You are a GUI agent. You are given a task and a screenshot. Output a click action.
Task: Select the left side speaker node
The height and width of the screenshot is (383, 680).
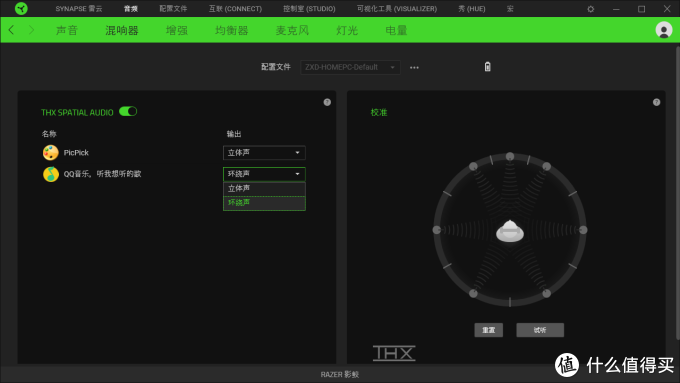[436, 230]
